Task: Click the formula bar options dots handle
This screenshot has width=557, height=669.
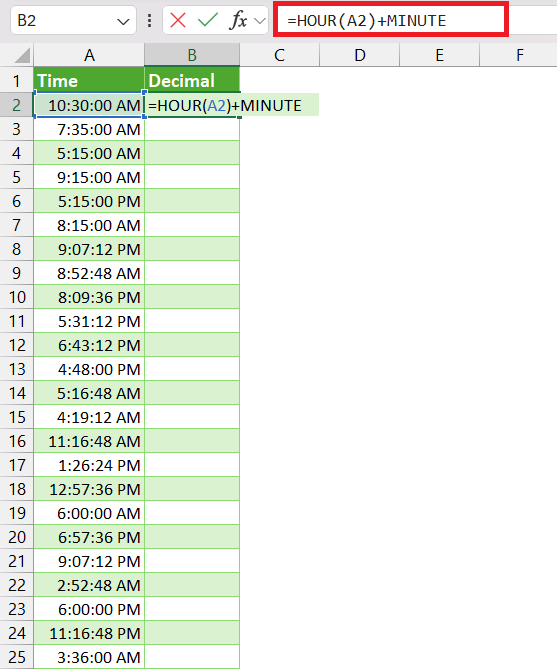Action: coord(149,20)
